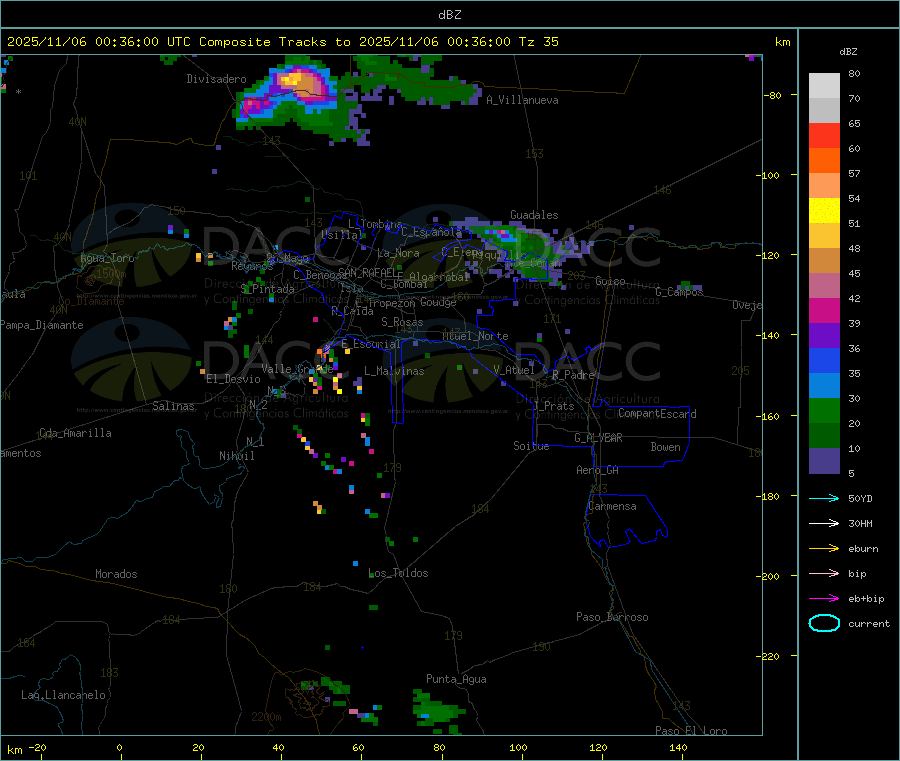Select the slate 10-5 dBZ legend swatch

(824, 461)
